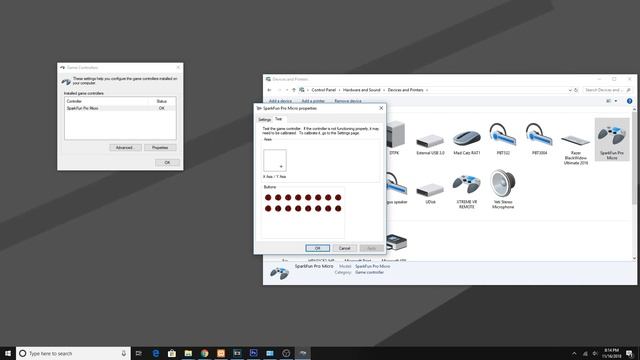Open the Action Center notification icon
The height and width of the screenshot is (360, 640).
click(629, 353)
